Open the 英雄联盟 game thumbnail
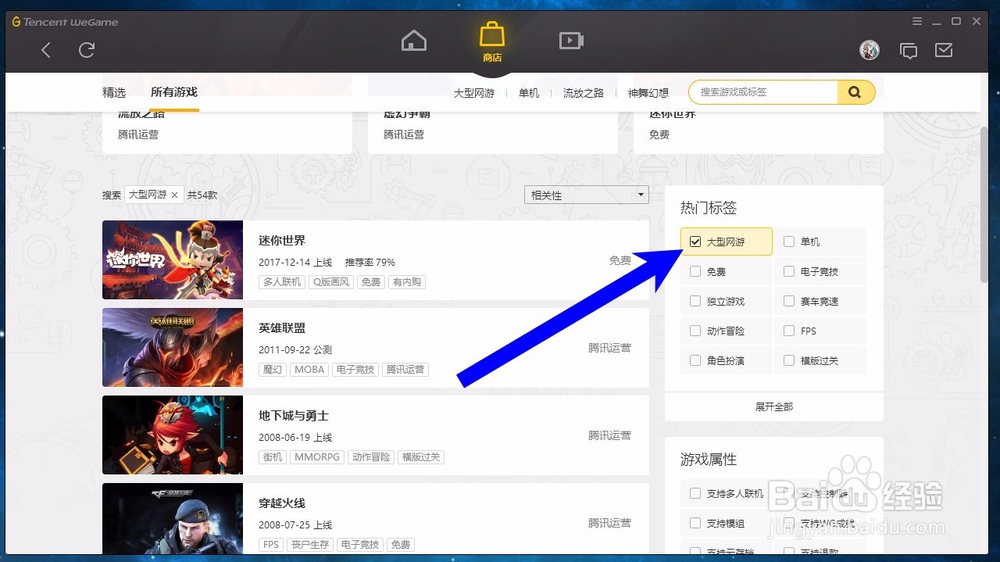 (x=172, y=347)
